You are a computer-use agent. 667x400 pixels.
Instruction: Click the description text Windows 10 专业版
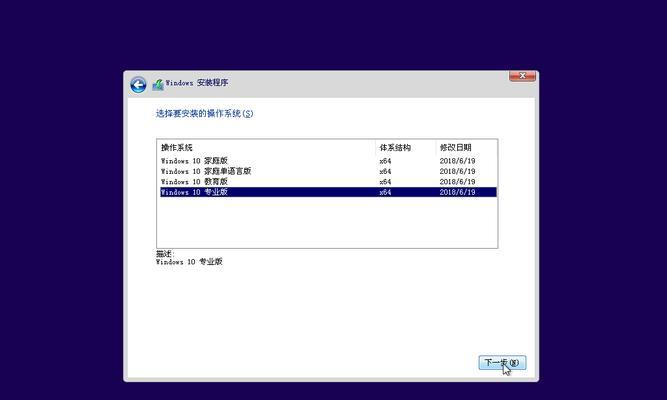(189, 262)
